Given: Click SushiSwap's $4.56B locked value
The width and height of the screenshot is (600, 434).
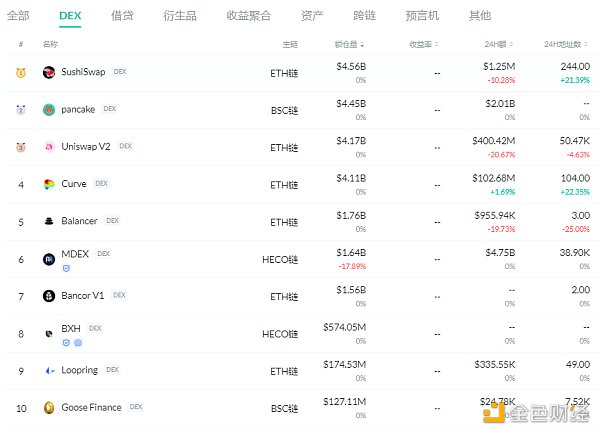Looking at the screenshot, I should point(351,67).
